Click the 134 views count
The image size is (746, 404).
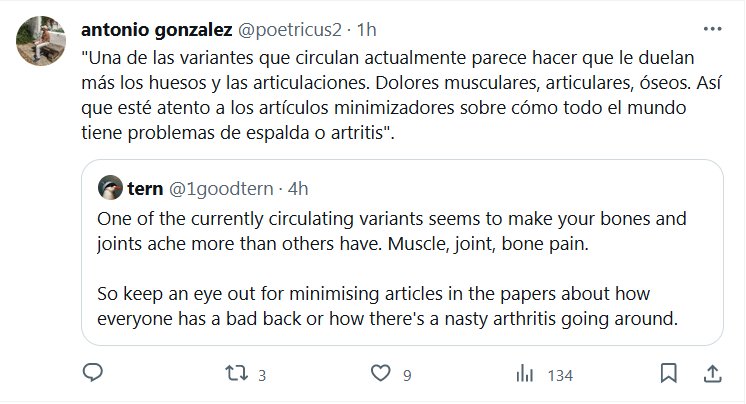tap(559, 376)
